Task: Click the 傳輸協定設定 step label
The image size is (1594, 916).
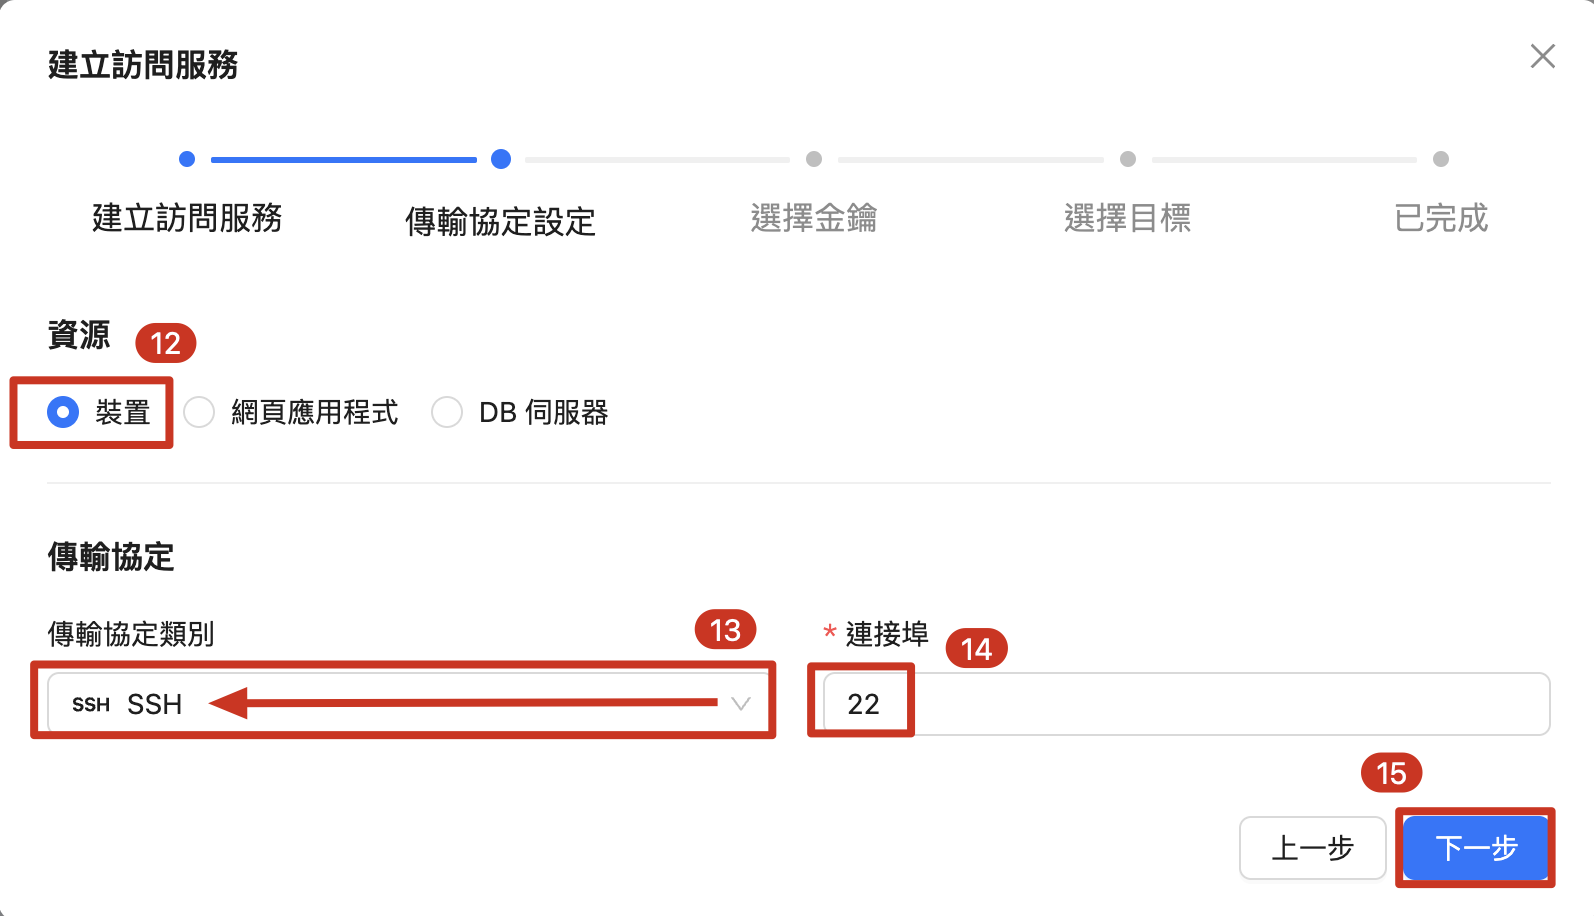Action: coord(500,221)
